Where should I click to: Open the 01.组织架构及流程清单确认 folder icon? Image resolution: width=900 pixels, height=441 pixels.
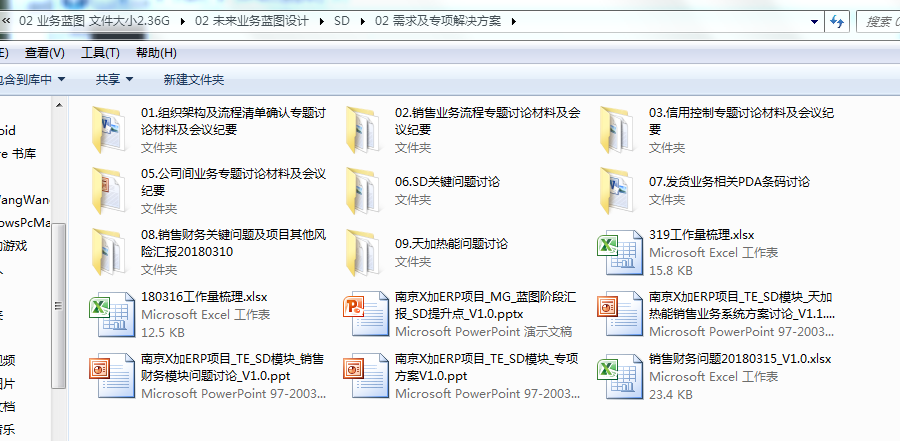tap(110, 129)
